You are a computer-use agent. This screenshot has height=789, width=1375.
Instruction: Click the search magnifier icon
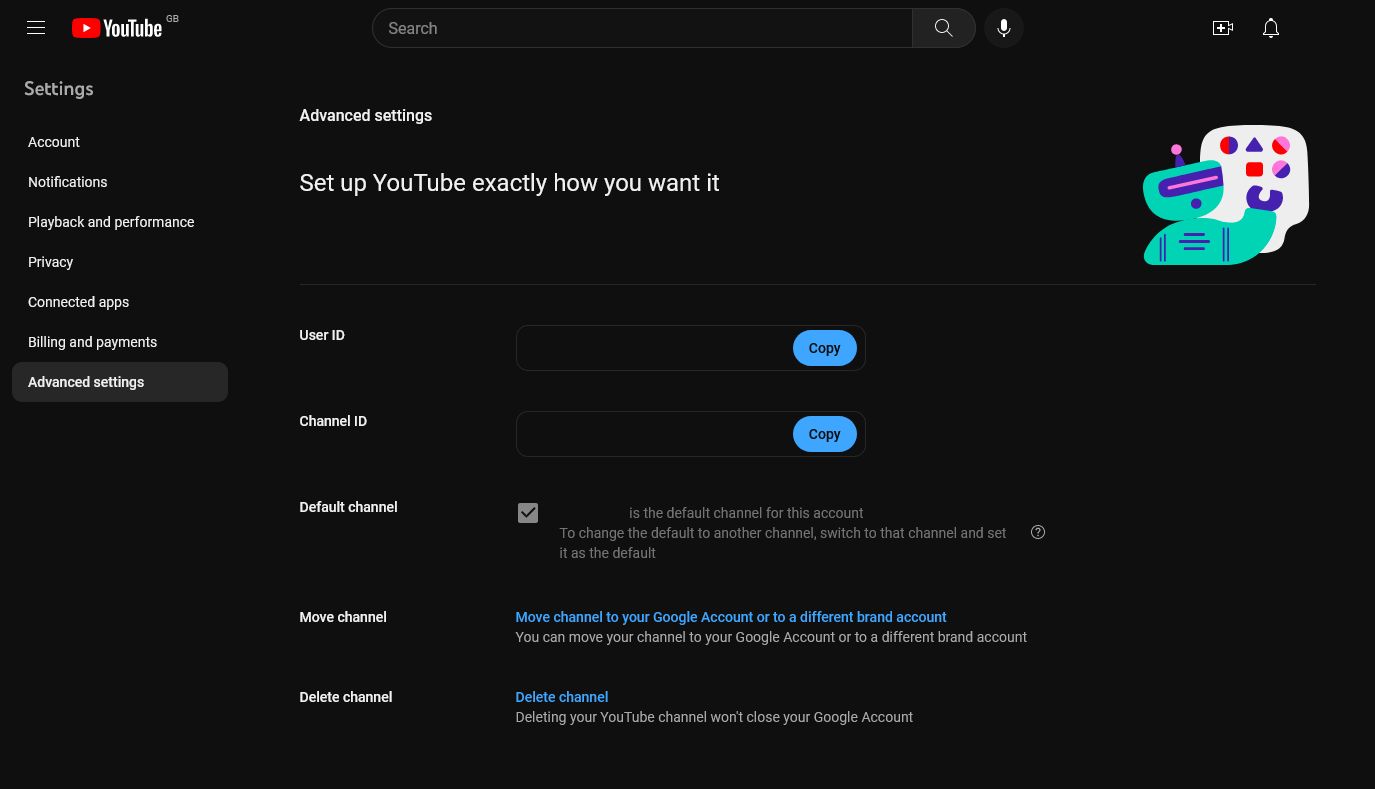coord(943,28)
